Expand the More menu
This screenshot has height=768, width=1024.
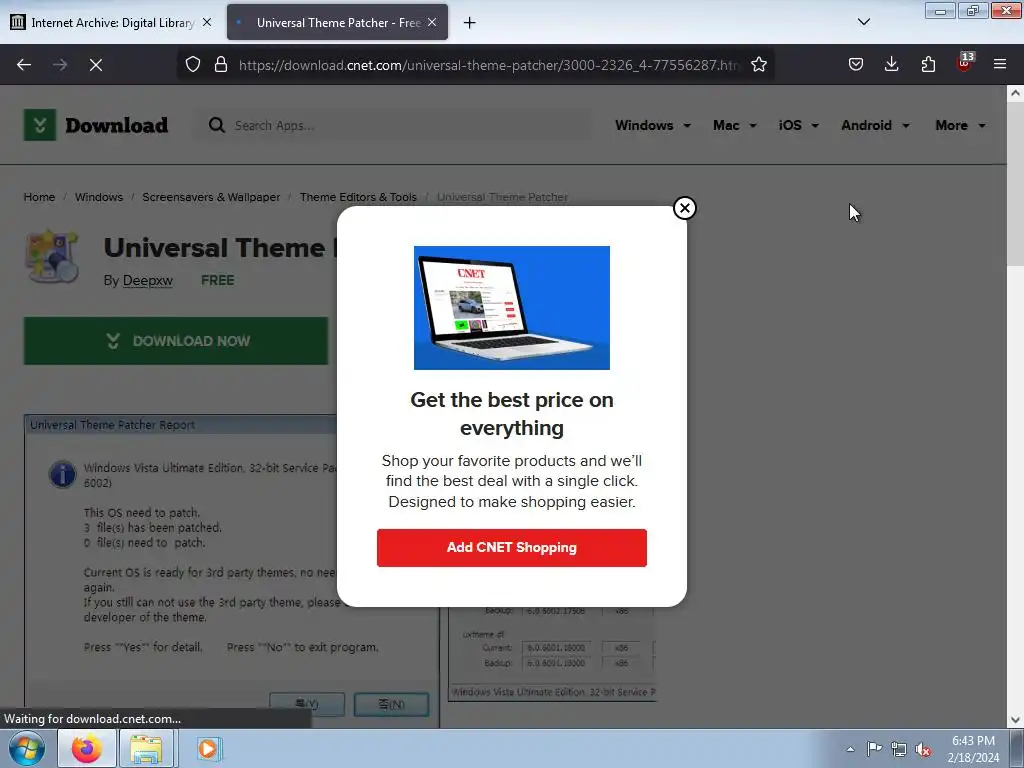960,125
